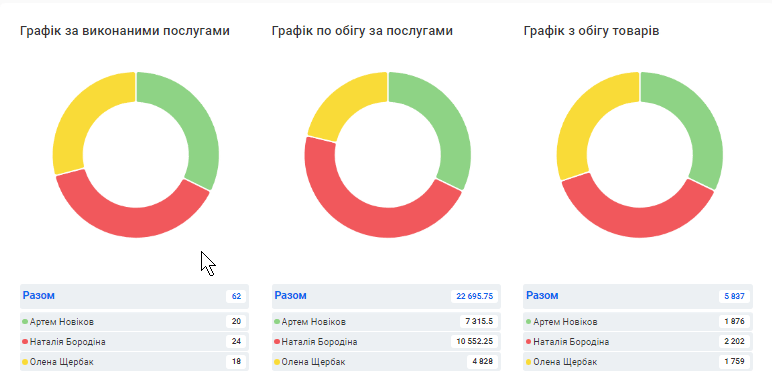
Task: Click the value badge 62
Action: 236,296
